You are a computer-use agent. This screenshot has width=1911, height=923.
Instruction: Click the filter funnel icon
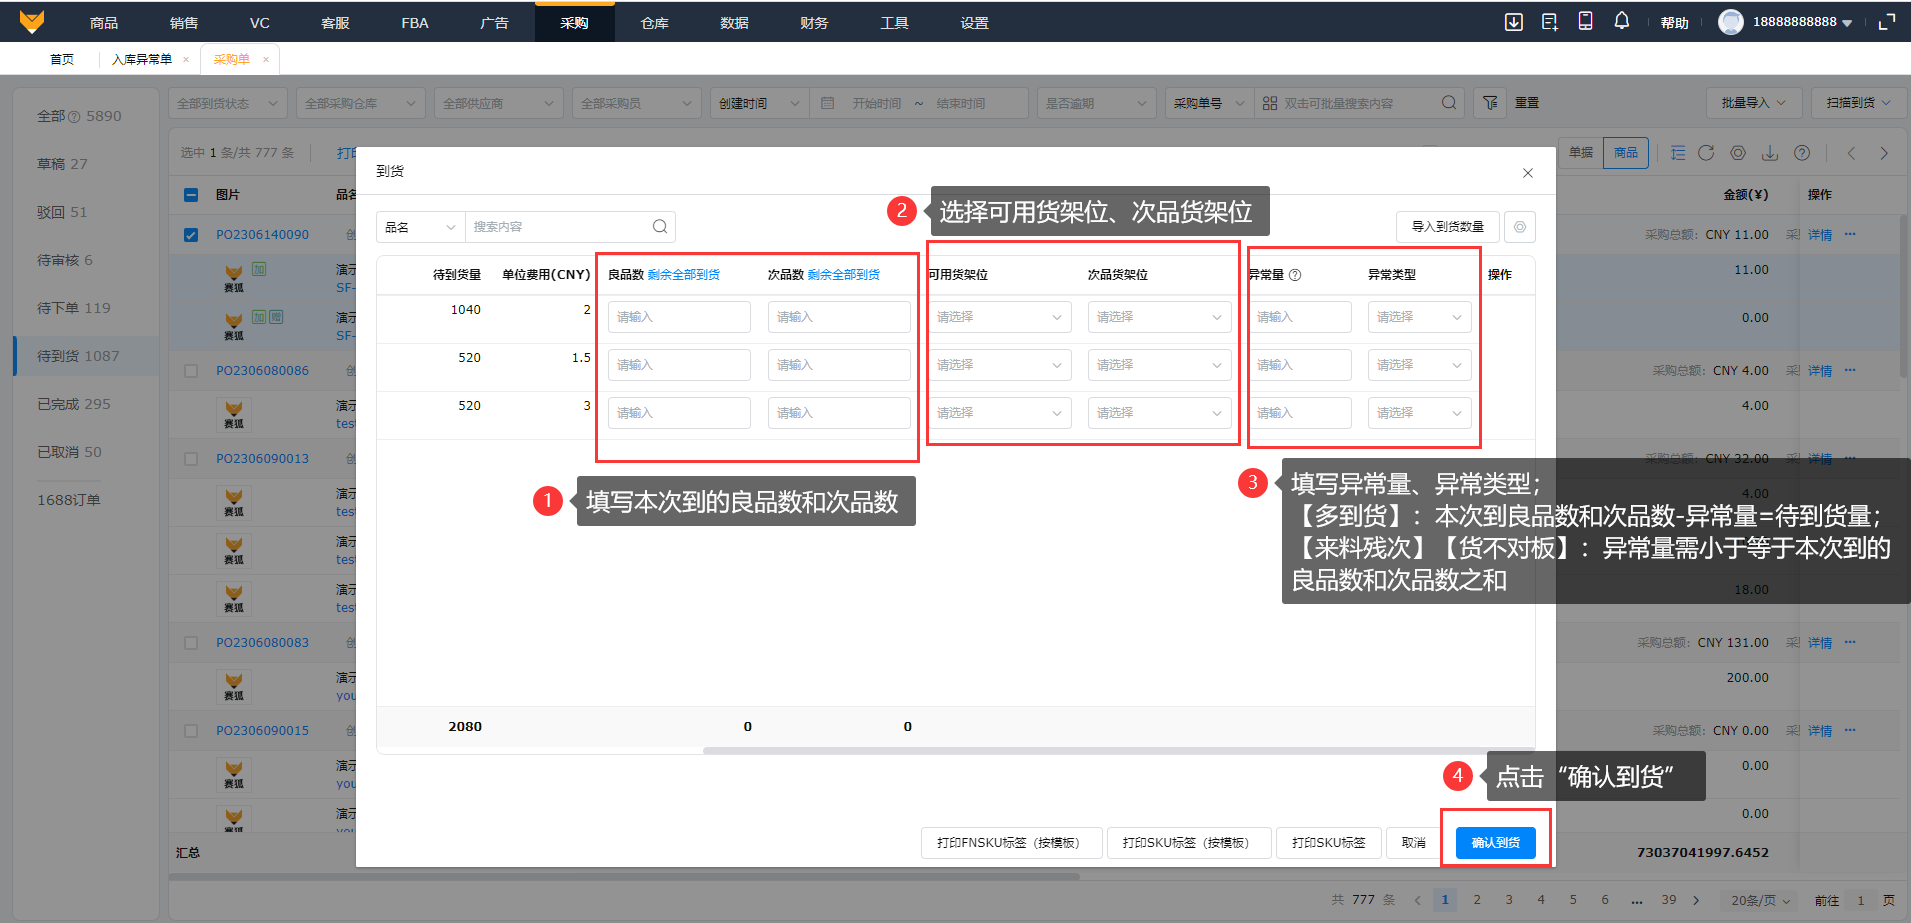[1490, 103]
